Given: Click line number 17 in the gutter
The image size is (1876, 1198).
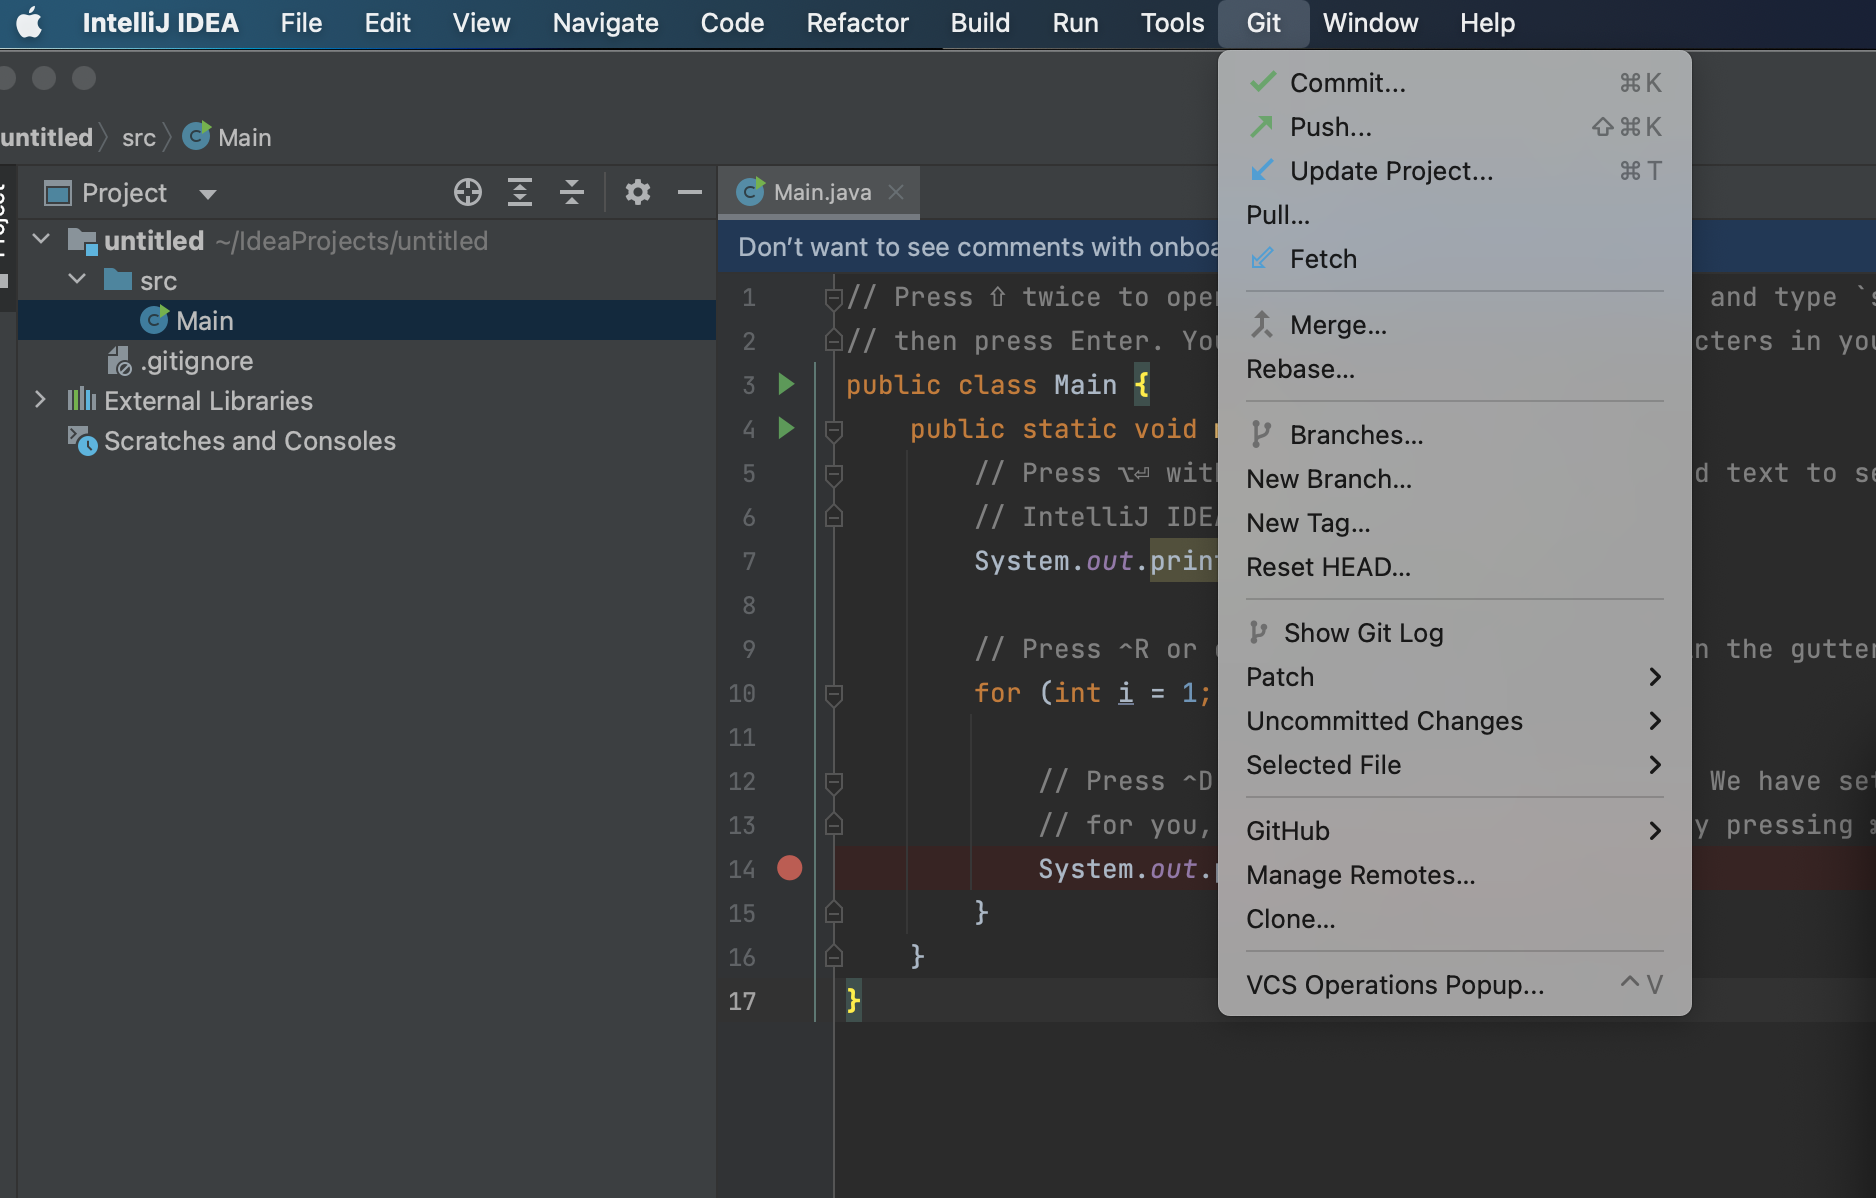Looking at the screenshot, I should 742,1001.
